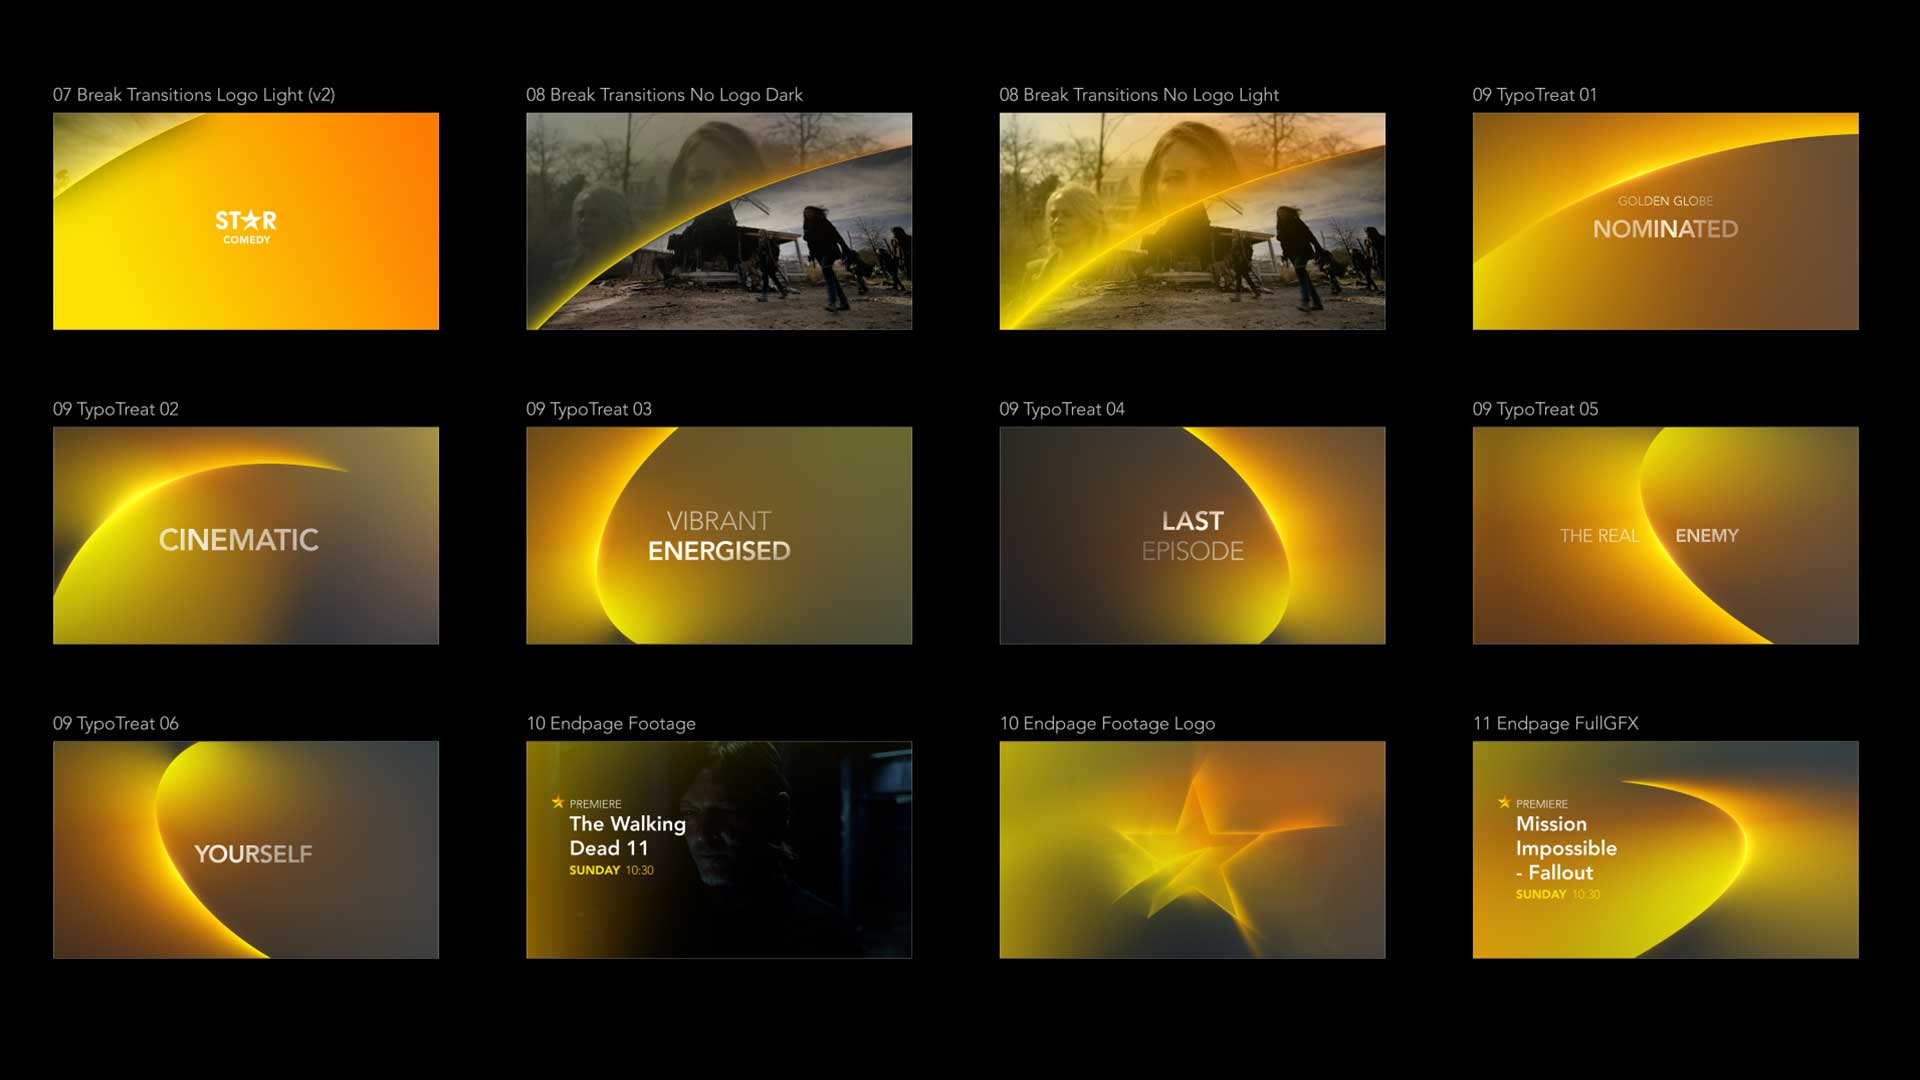Viewport: 1920px width, 1080px height.
Task: Select the 08 Break Transitions No Logo Light frame
Action: coord(1192,221)
